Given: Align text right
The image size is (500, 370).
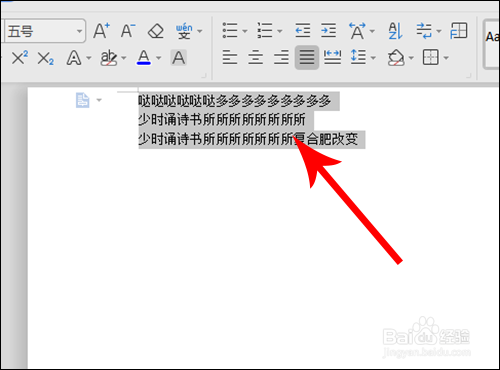Looking at the screenshot, I should click(x=281, y=58).
